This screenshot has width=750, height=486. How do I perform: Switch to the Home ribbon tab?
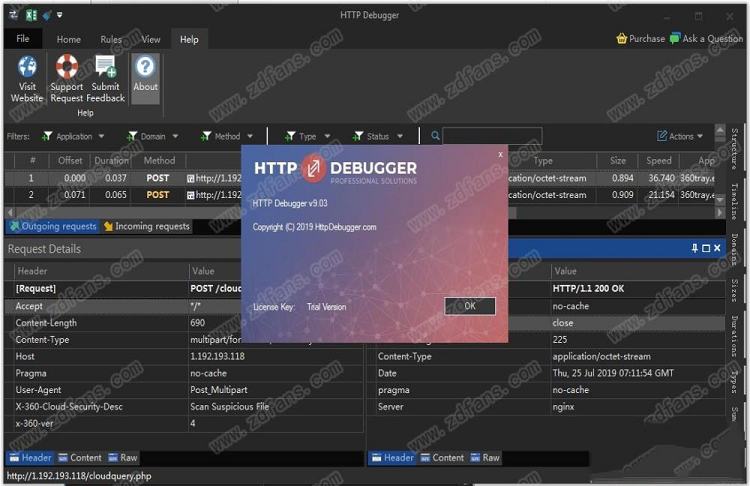[x=68, y=39]
